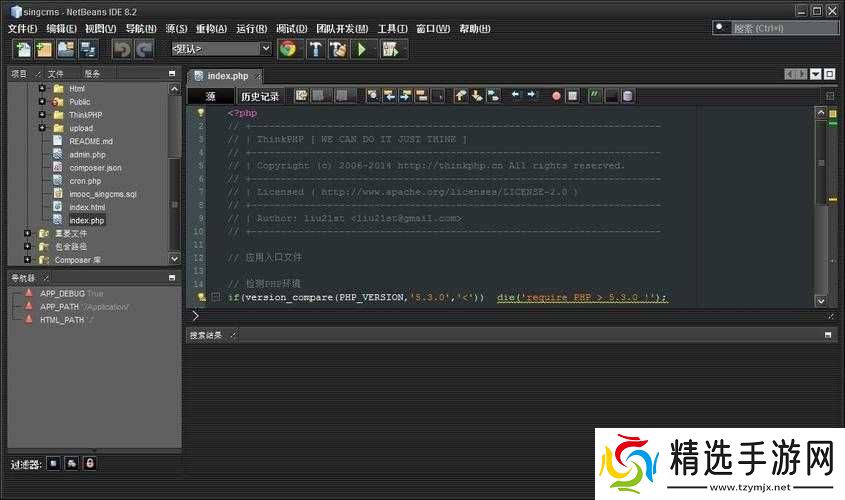Screen dimensions: 845x500
Task: Toggle the middle navigator filter button
Action: point(71,463)
